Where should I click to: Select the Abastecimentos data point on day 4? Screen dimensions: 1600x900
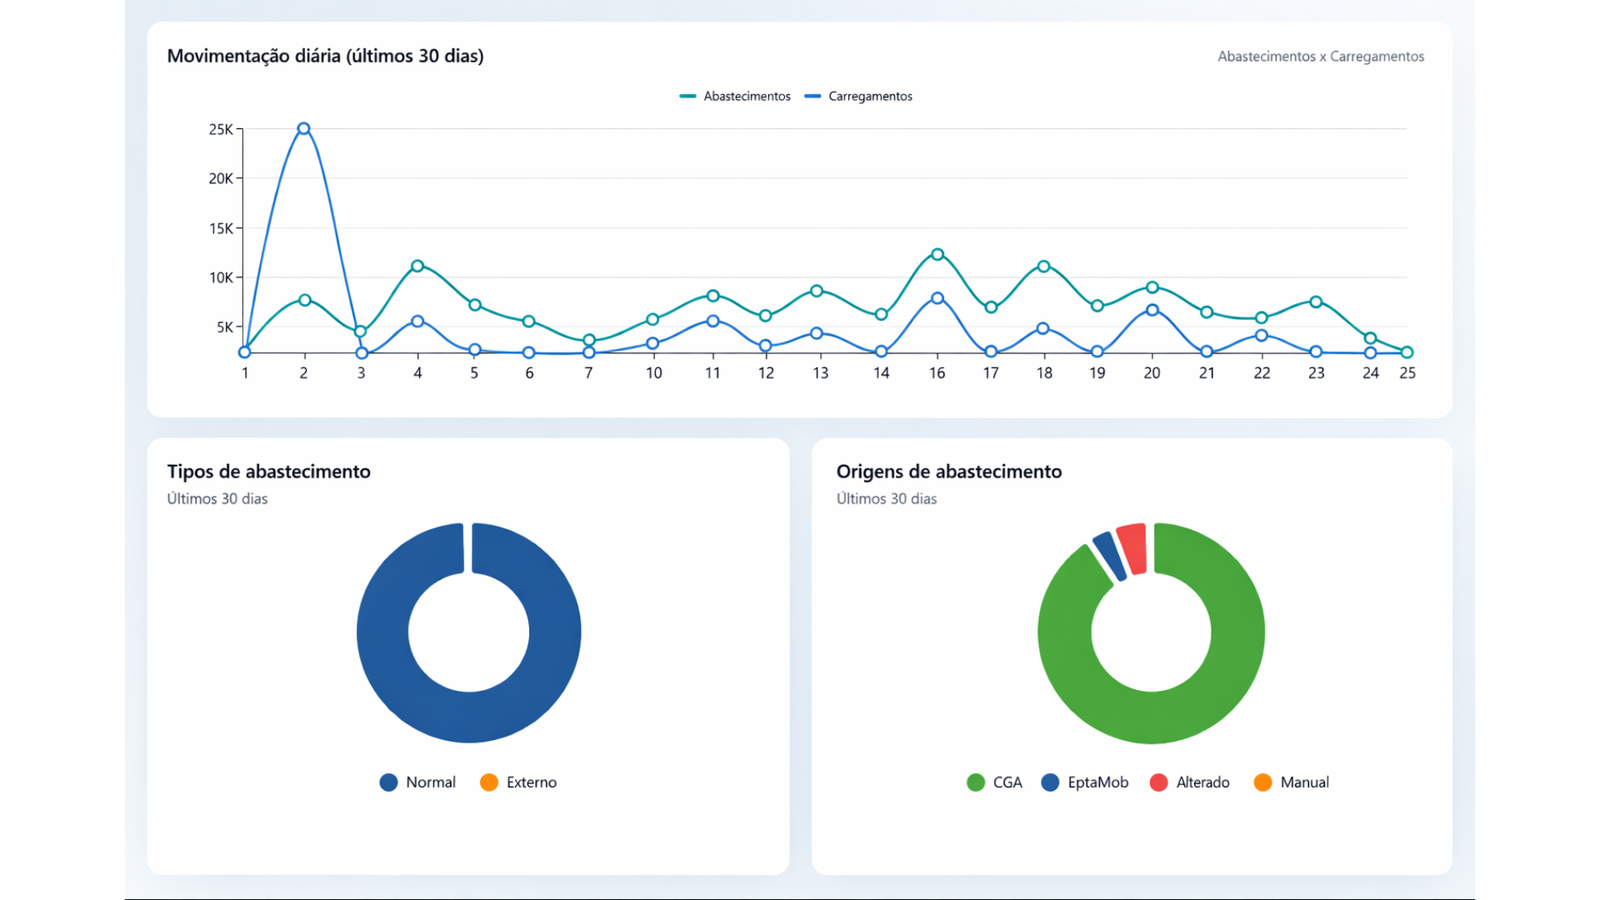pos(418,266)
